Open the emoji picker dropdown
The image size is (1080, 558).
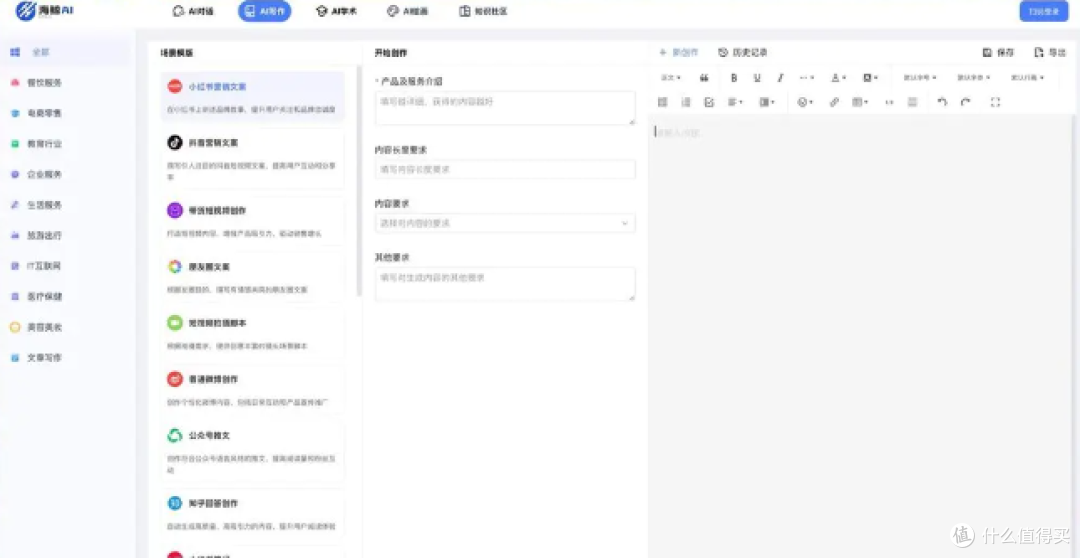click(x=805, y=102)
